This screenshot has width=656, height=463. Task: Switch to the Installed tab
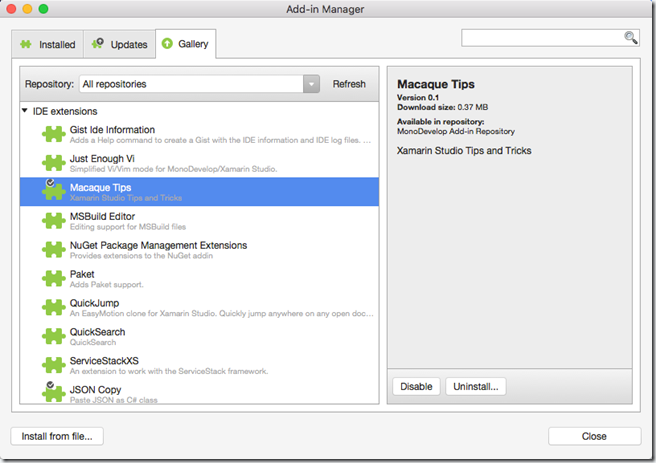tap(48, 44)
